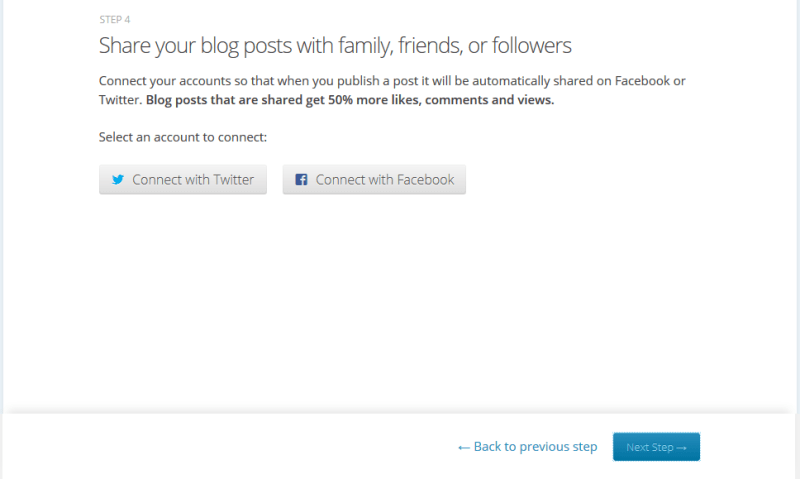Click the STEP 4 label

(x=114, y=20)
